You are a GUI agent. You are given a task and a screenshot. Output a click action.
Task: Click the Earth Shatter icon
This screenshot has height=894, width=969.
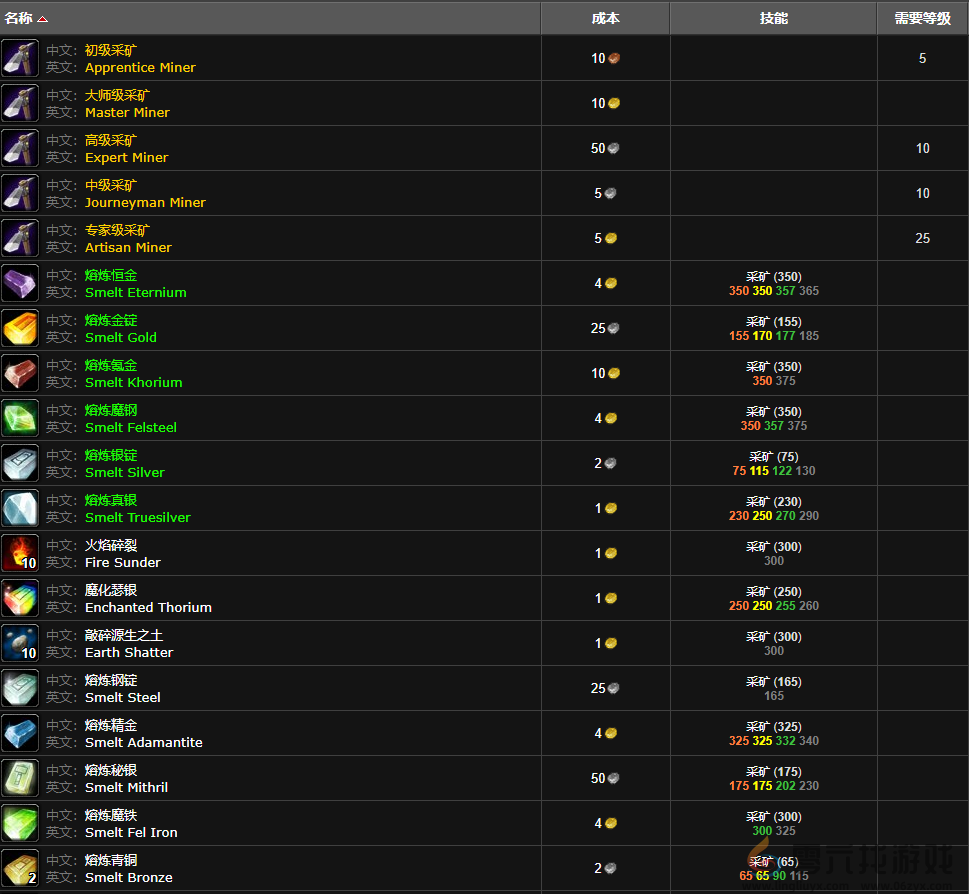coord(20,643)
